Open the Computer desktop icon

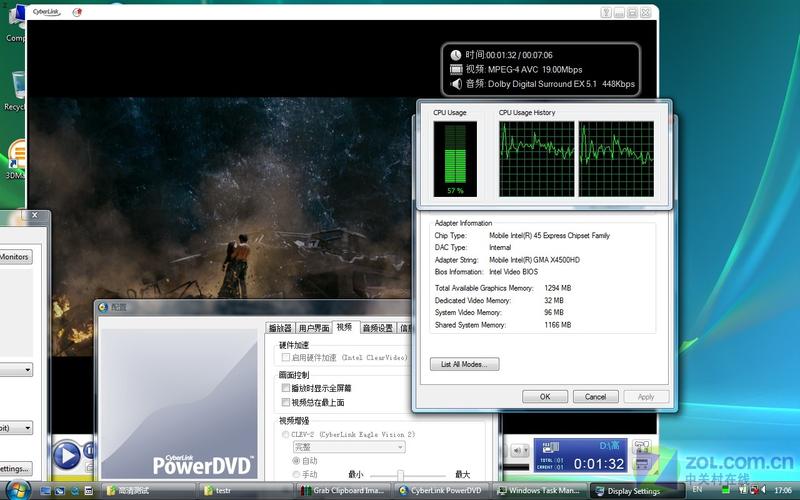[x=15, y=23]
